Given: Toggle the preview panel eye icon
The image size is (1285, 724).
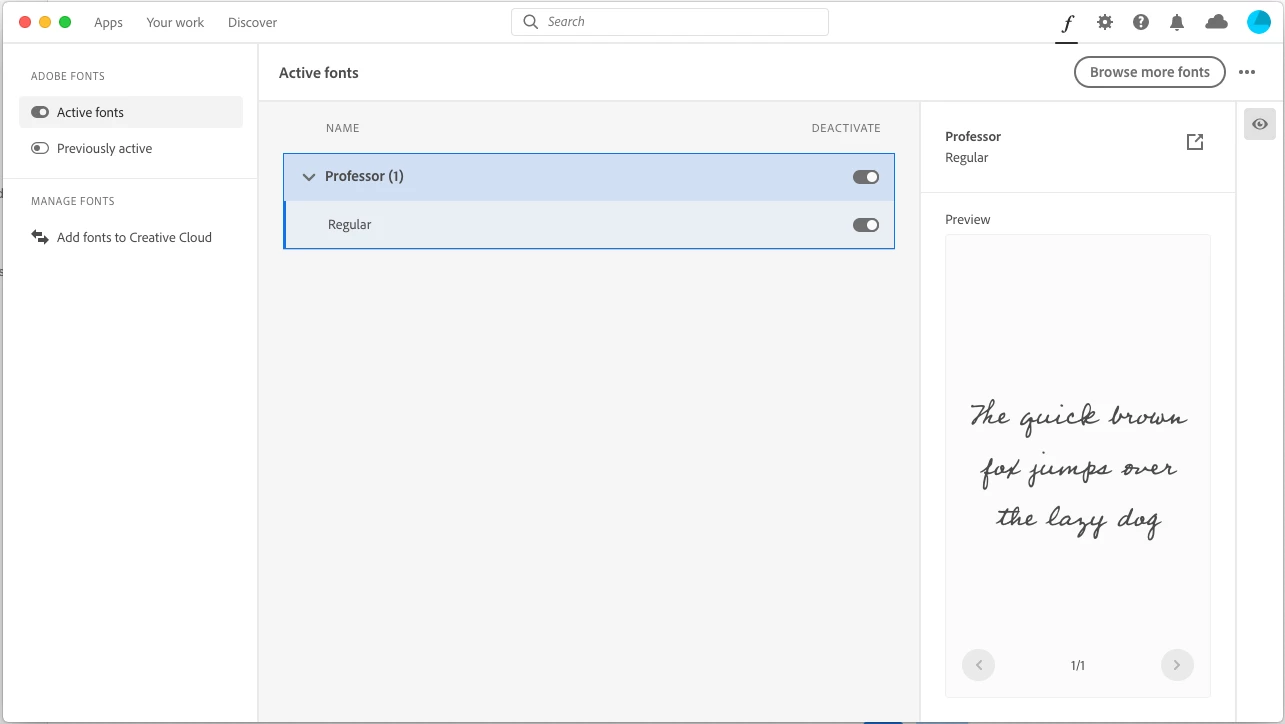Looking at the screenshot, I should point(1260,124).
